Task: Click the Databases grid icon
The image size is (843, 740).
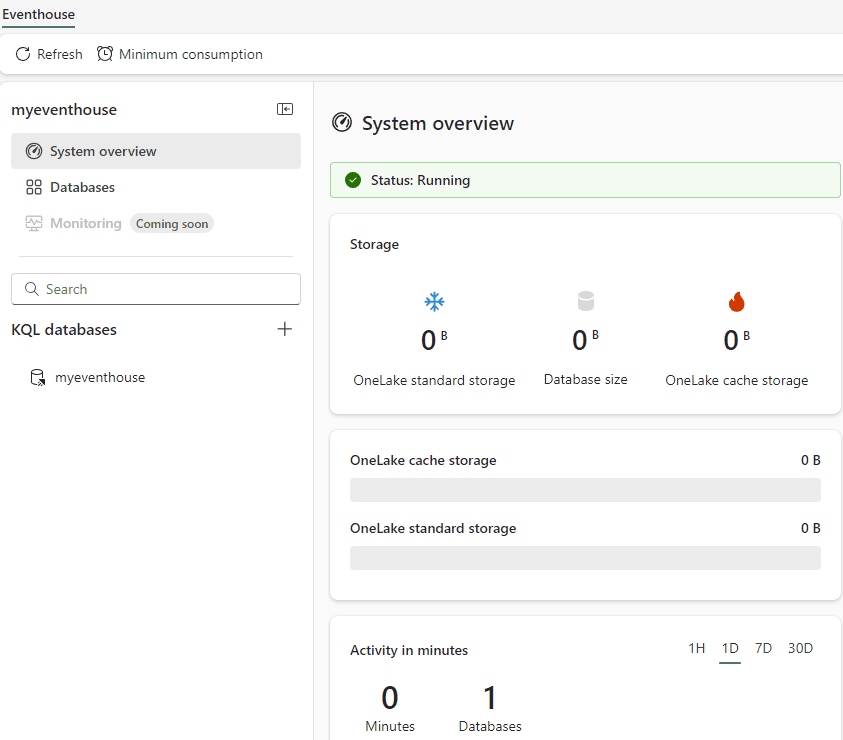Action: pos(34,187)
